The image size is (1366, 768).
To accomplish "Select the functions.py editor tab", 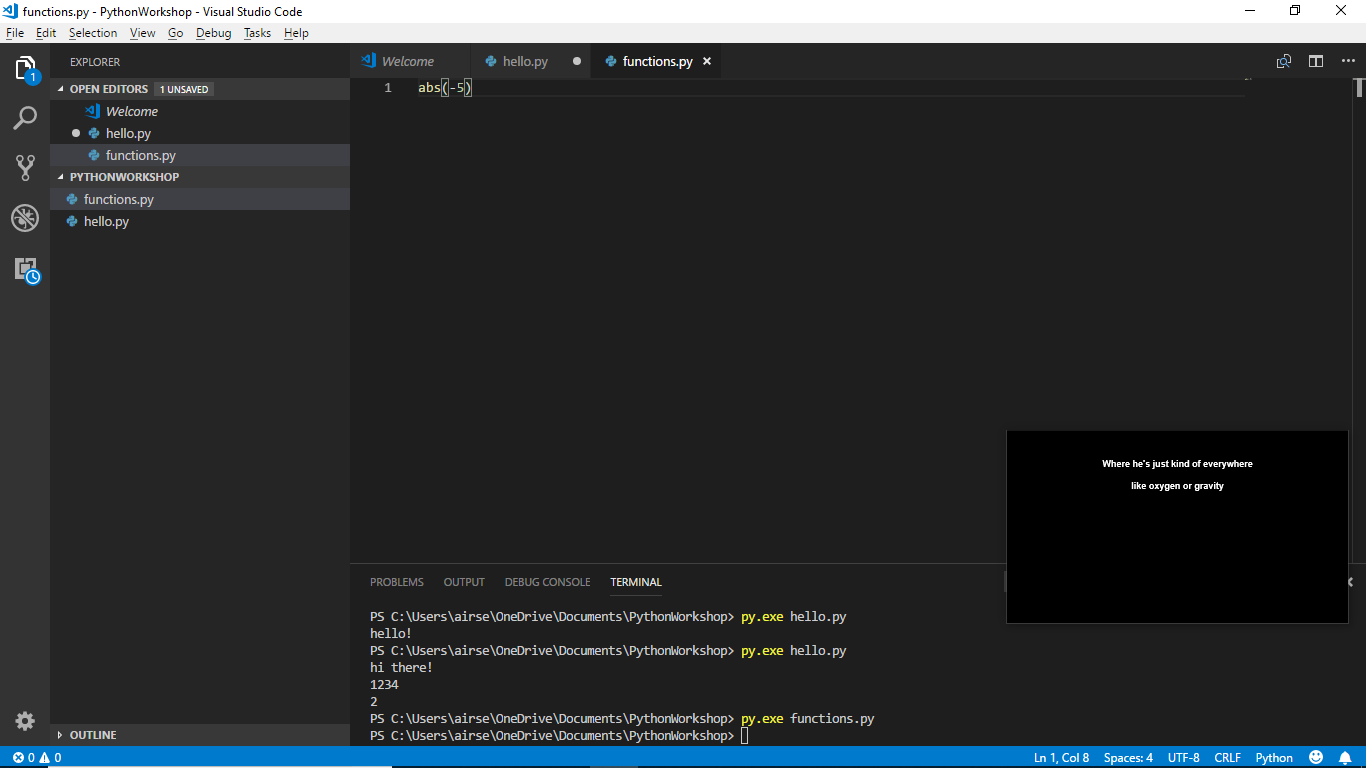I will click(657, 61).
